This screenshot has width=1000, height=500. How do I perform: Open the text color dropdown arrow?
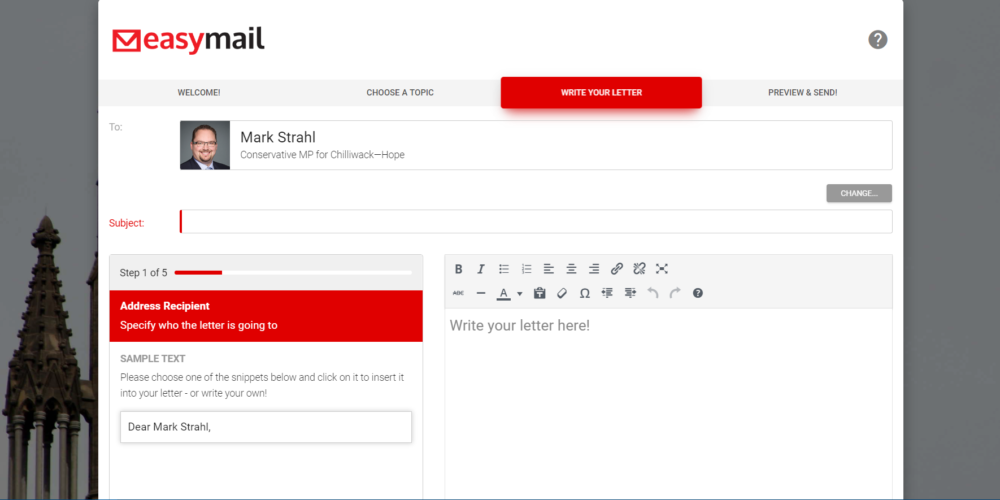520,294
